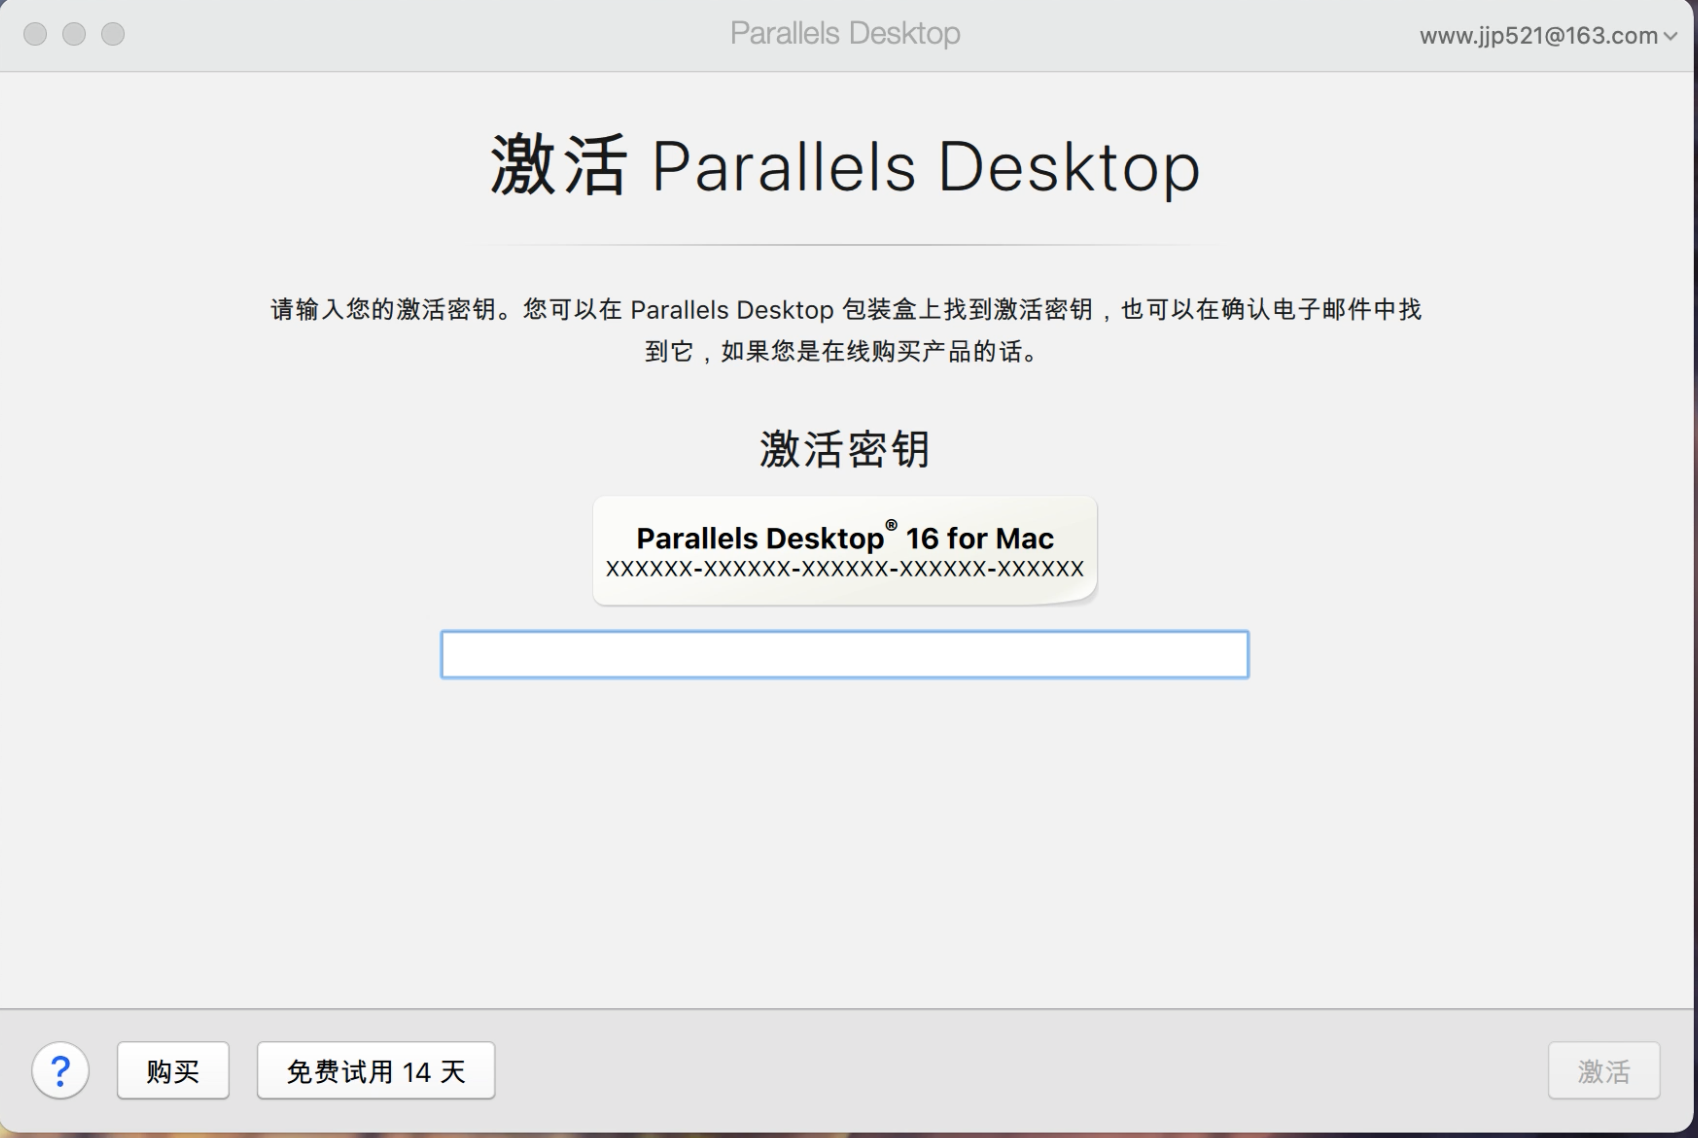Screen dimensions: 1698x1138
Task: Click the 激活密钥 label
Action: [x=845, y=449]
